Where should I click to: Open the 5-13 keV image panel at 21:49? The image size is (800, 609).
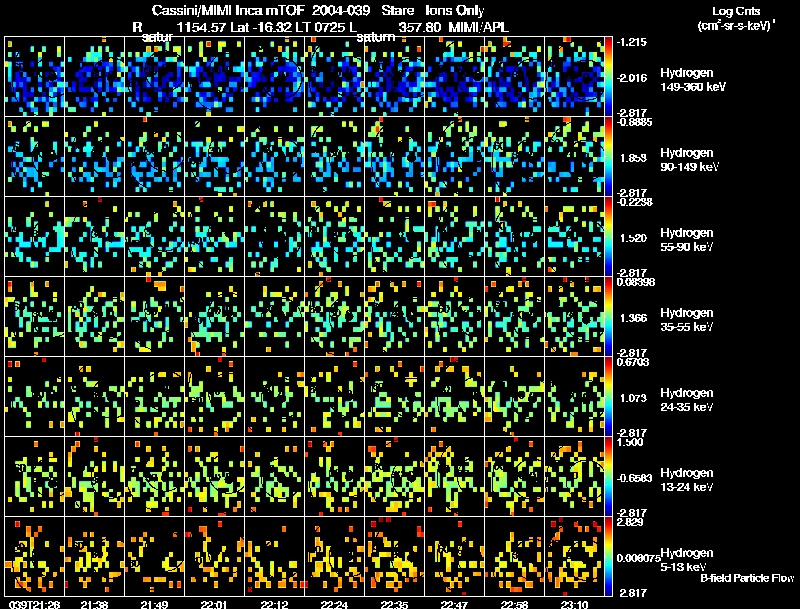point(155,556)
